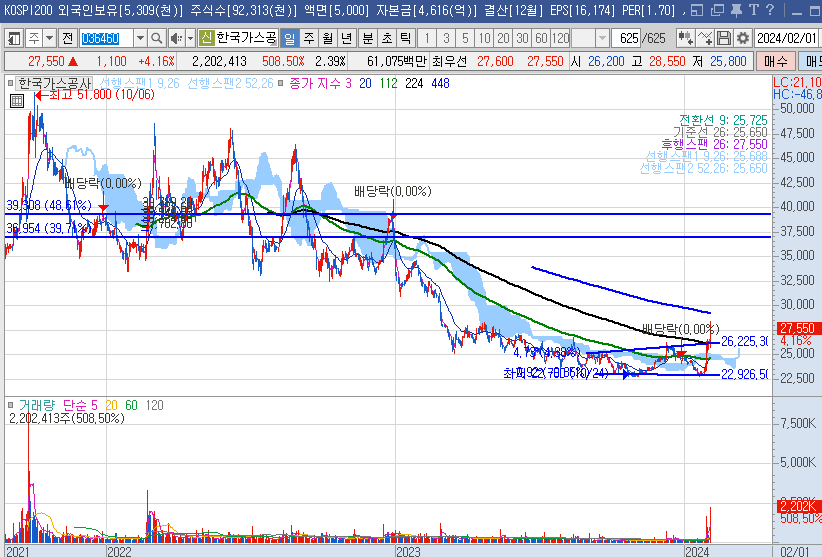Click the pin window icon in title bar
This screenshot has height=557, width=822.
pyautogui.click(x=736, y=10)
